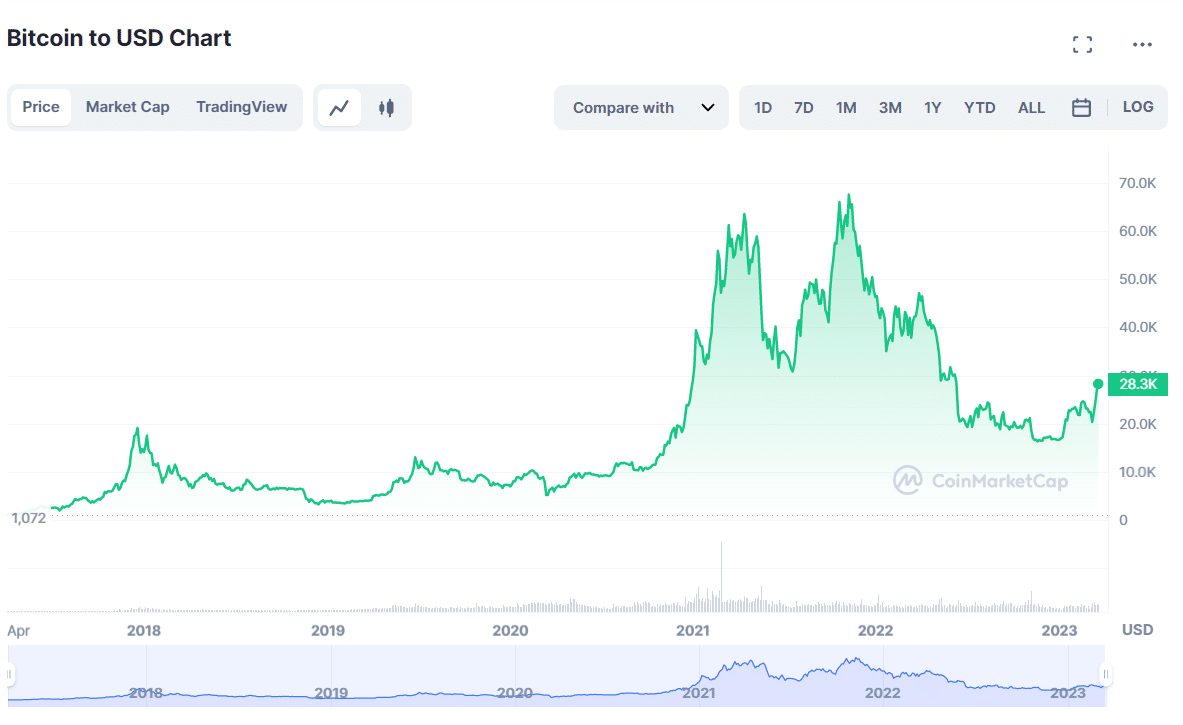1183x725 pixels.
Task: Click the 60.0K y-axis label
Action: pos(1137,232)
